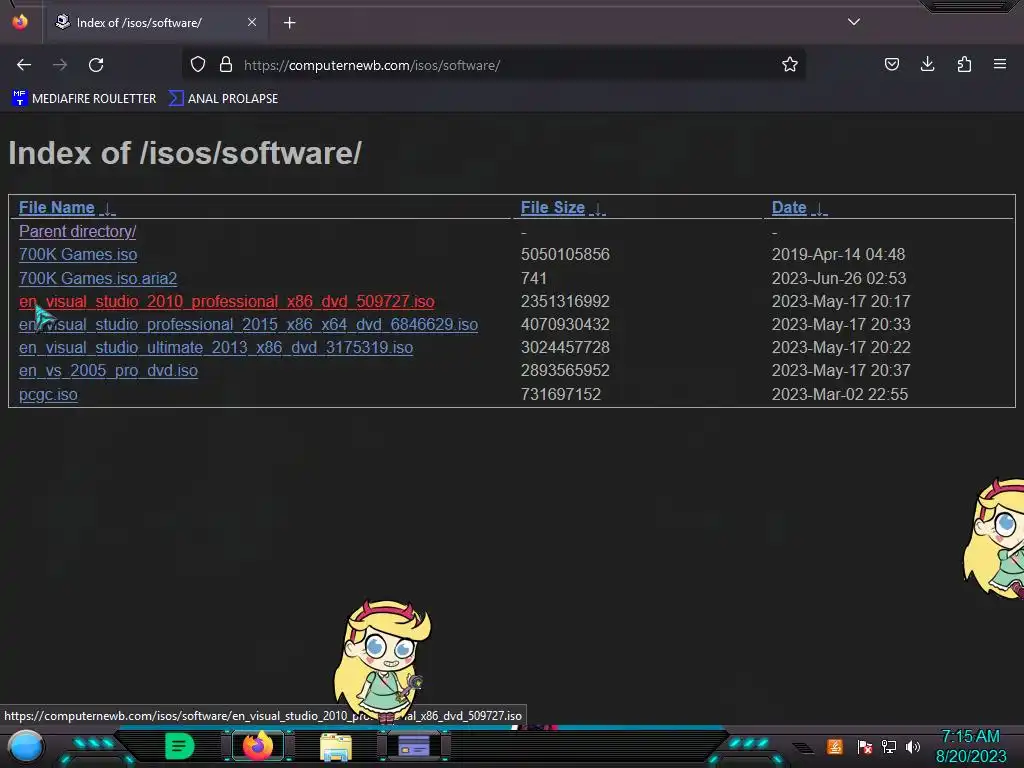Click the File Size descending arrow
This screenshot has height=768, width=1024.
pos(598,209)
